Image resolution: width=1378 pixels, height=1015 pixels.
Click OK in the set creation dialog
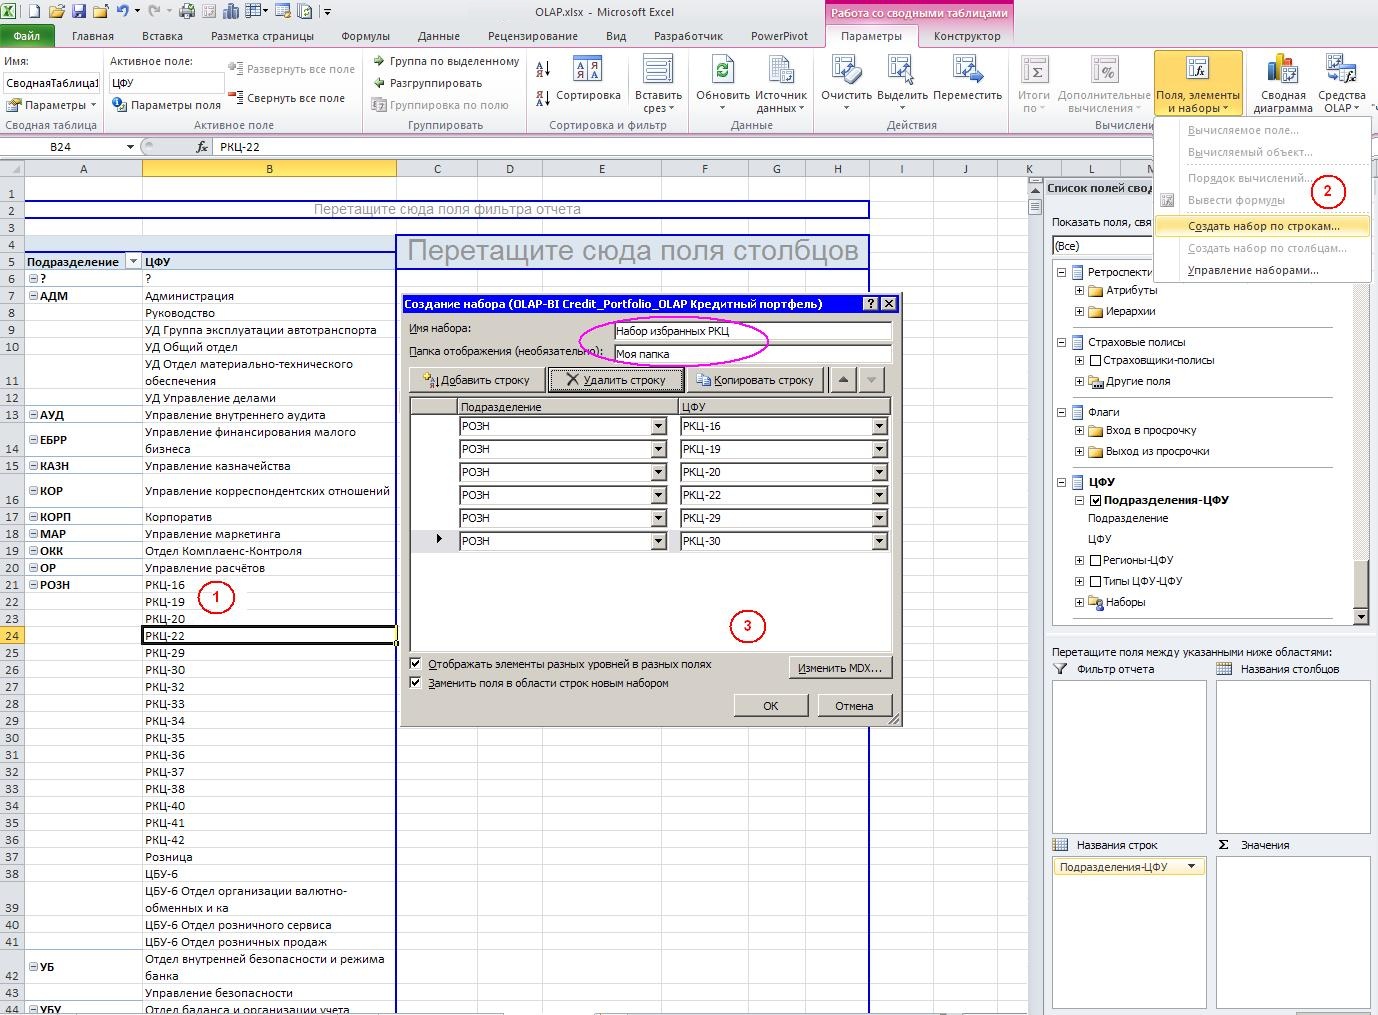[770, 705]
